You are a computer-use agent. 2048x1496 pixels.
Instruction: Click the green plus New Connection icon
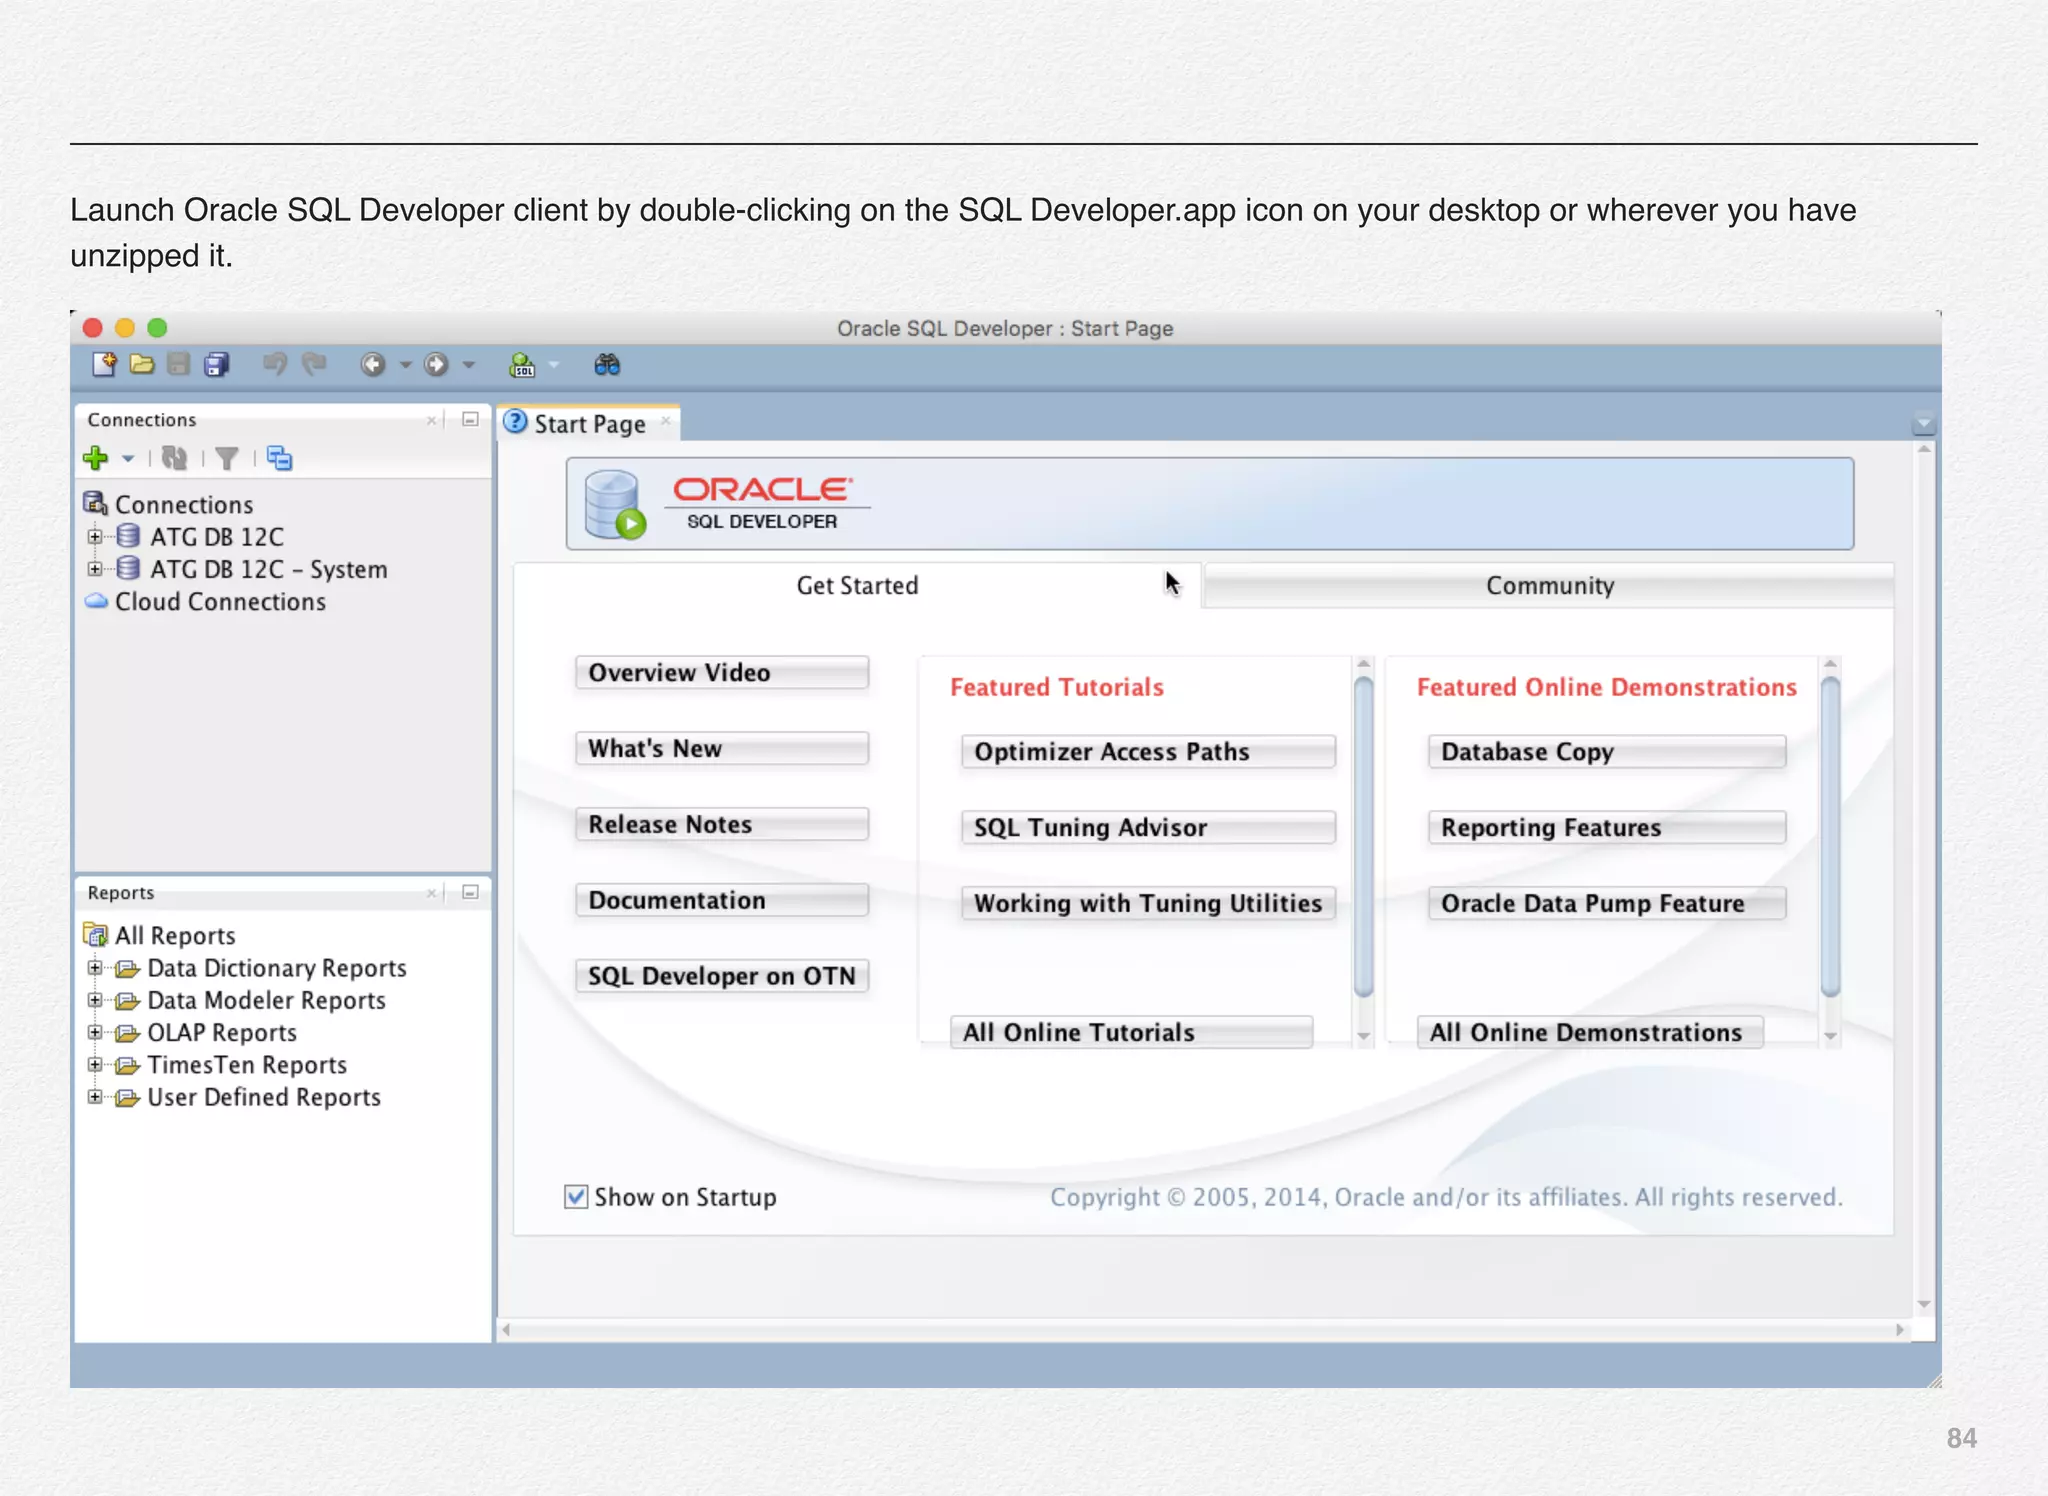click(x=96, y=458)
